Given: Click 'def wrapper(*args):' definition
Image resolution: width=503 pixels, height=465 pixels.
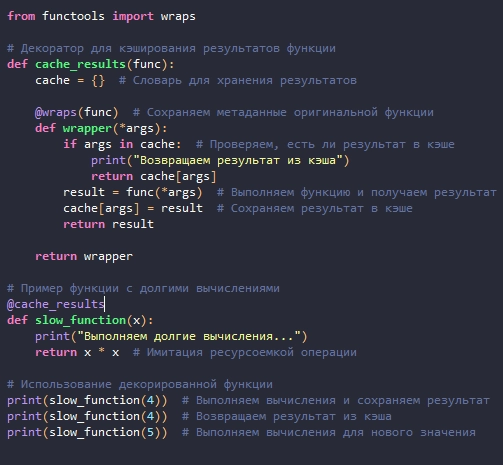Looking at the screenshot, I should pyautogui.click(x=101, y=128).
